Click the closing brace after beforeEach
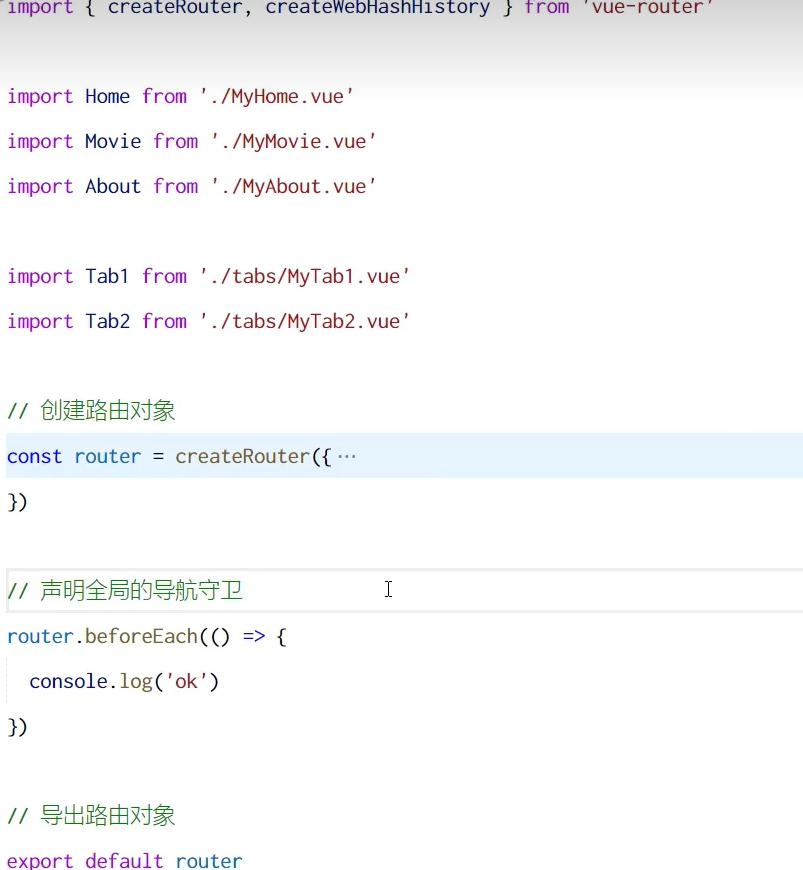The width and height of the screenshot is (803, 870). pyautogui.click(x=16, y=727)
